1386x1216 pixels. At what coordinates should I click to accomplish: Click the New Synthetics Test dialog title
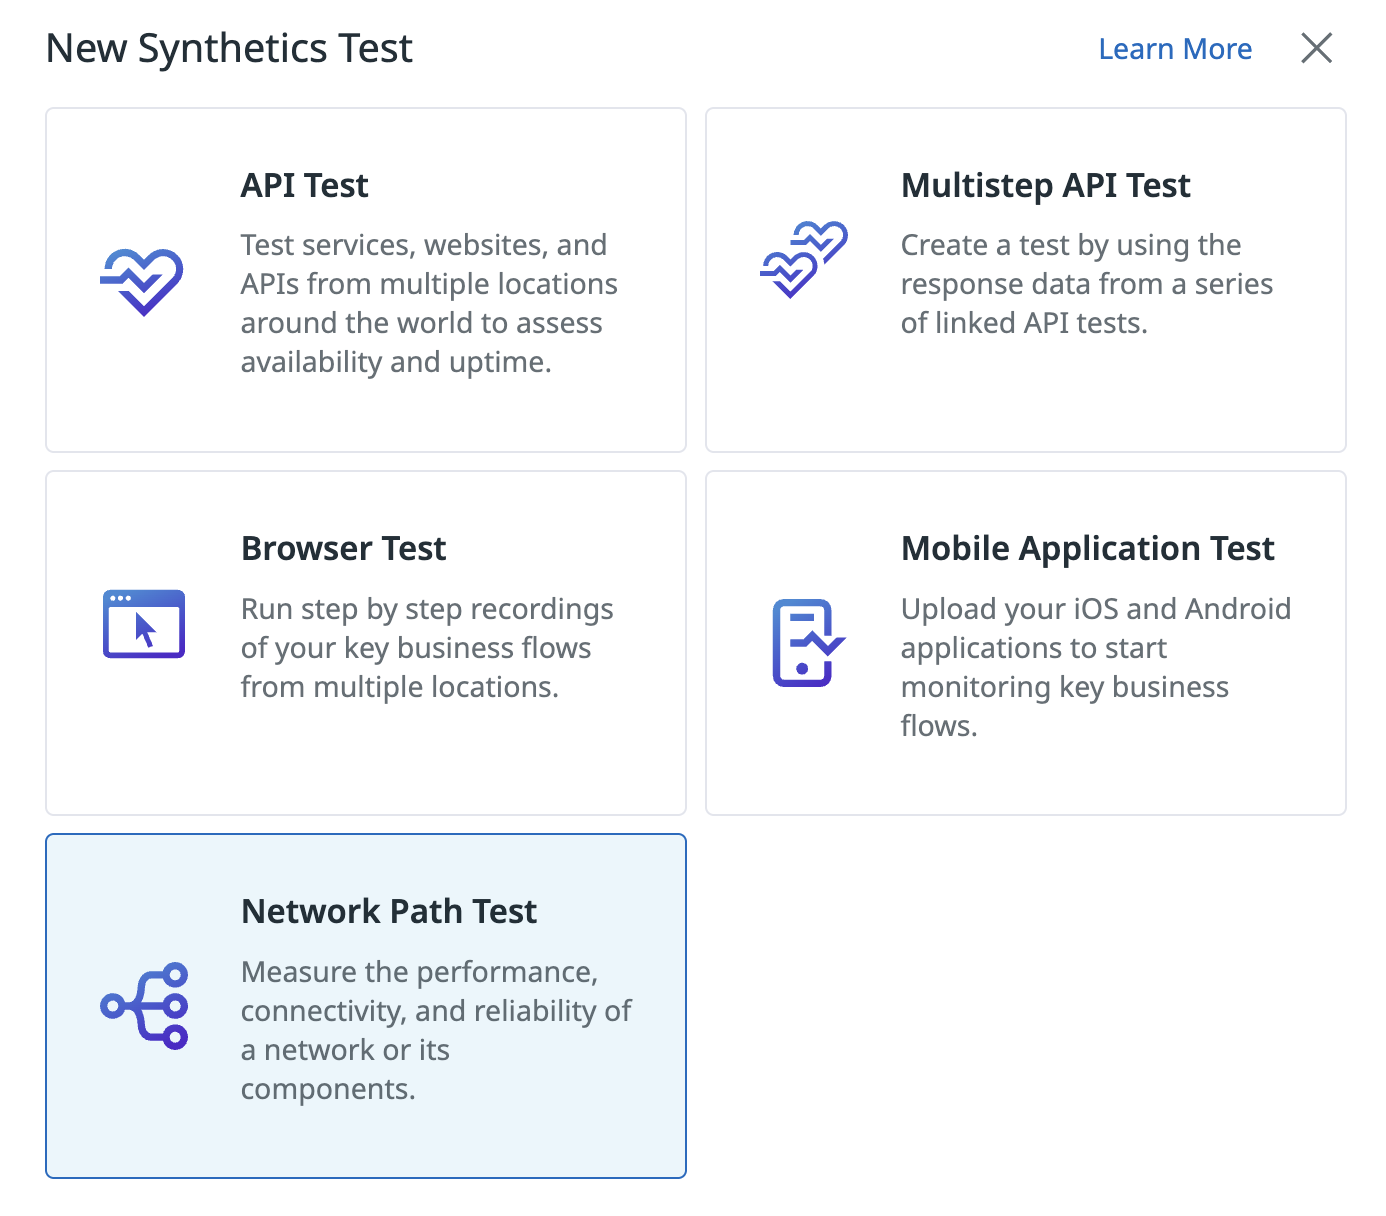point(229,48)
